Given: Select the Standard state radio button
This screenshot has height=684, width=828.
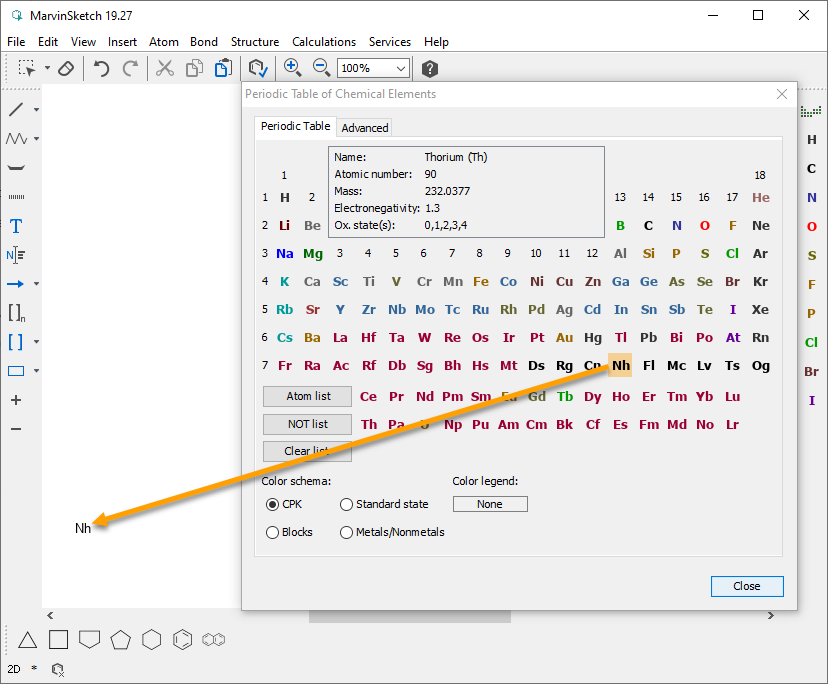Looking at the screenshot, I should [346, 504].
